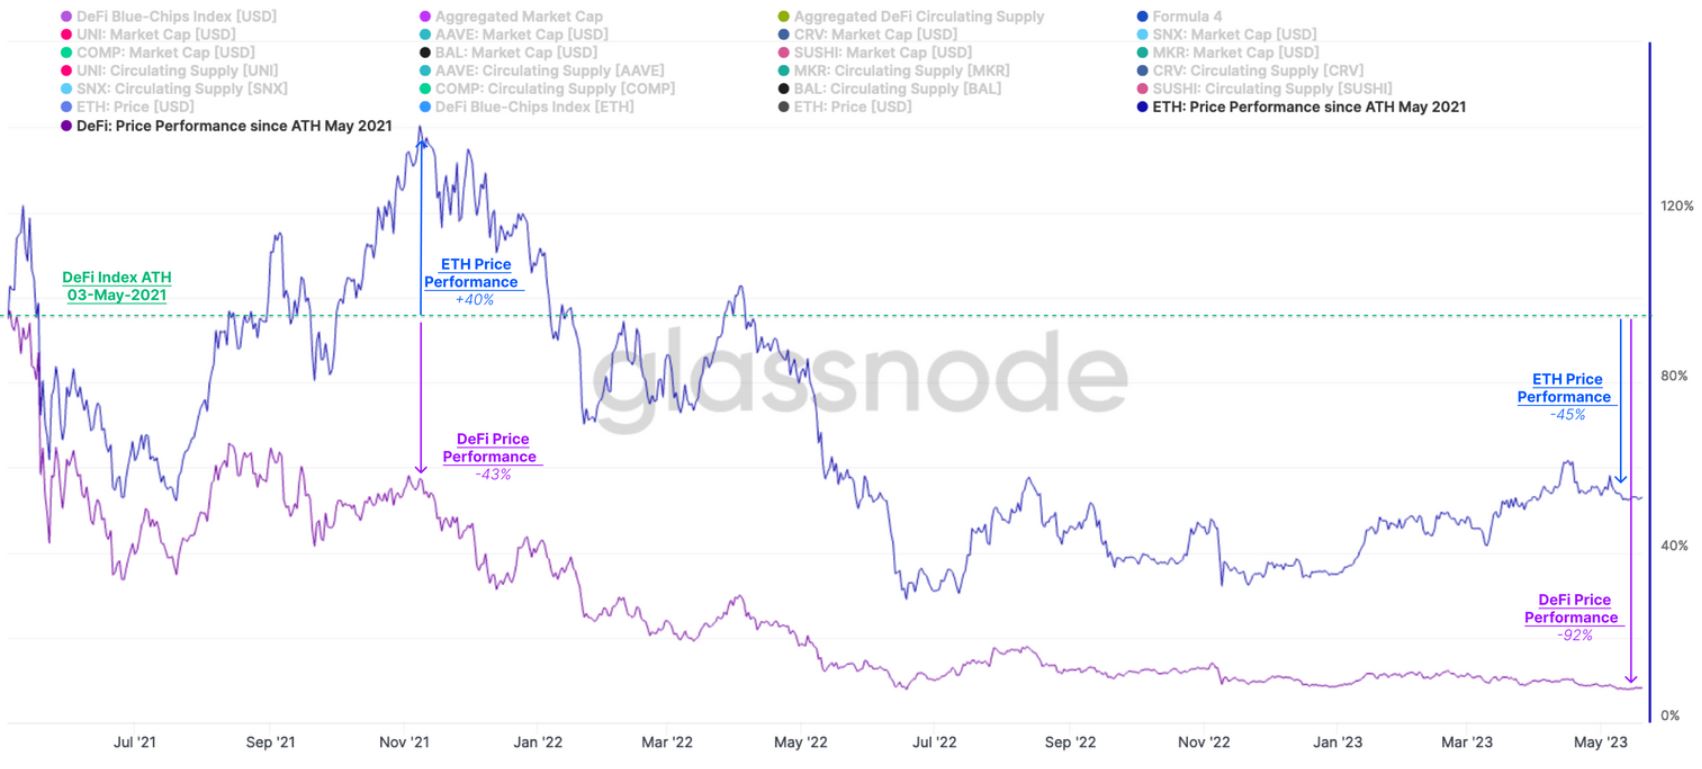The width and height of the screenshot is (1702, 769).
Task: Hide ETH: Price Performance since ATH May 2021 series
Action: [1308, 107]
